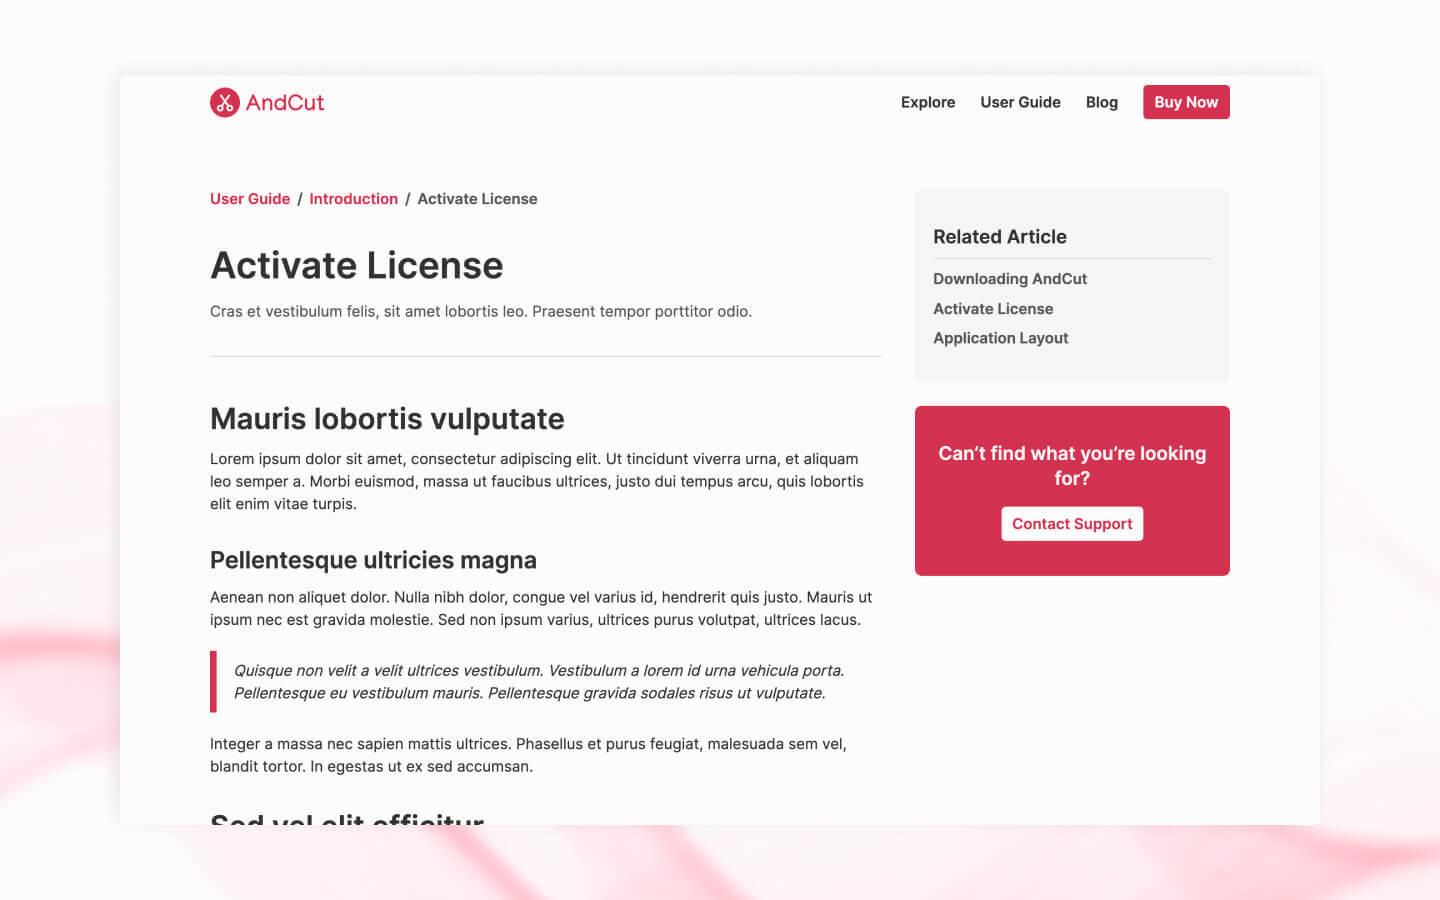Select the Mauris lobortis vulputate heading
This screenshot has width=1440, height=900.
[386, 419]
